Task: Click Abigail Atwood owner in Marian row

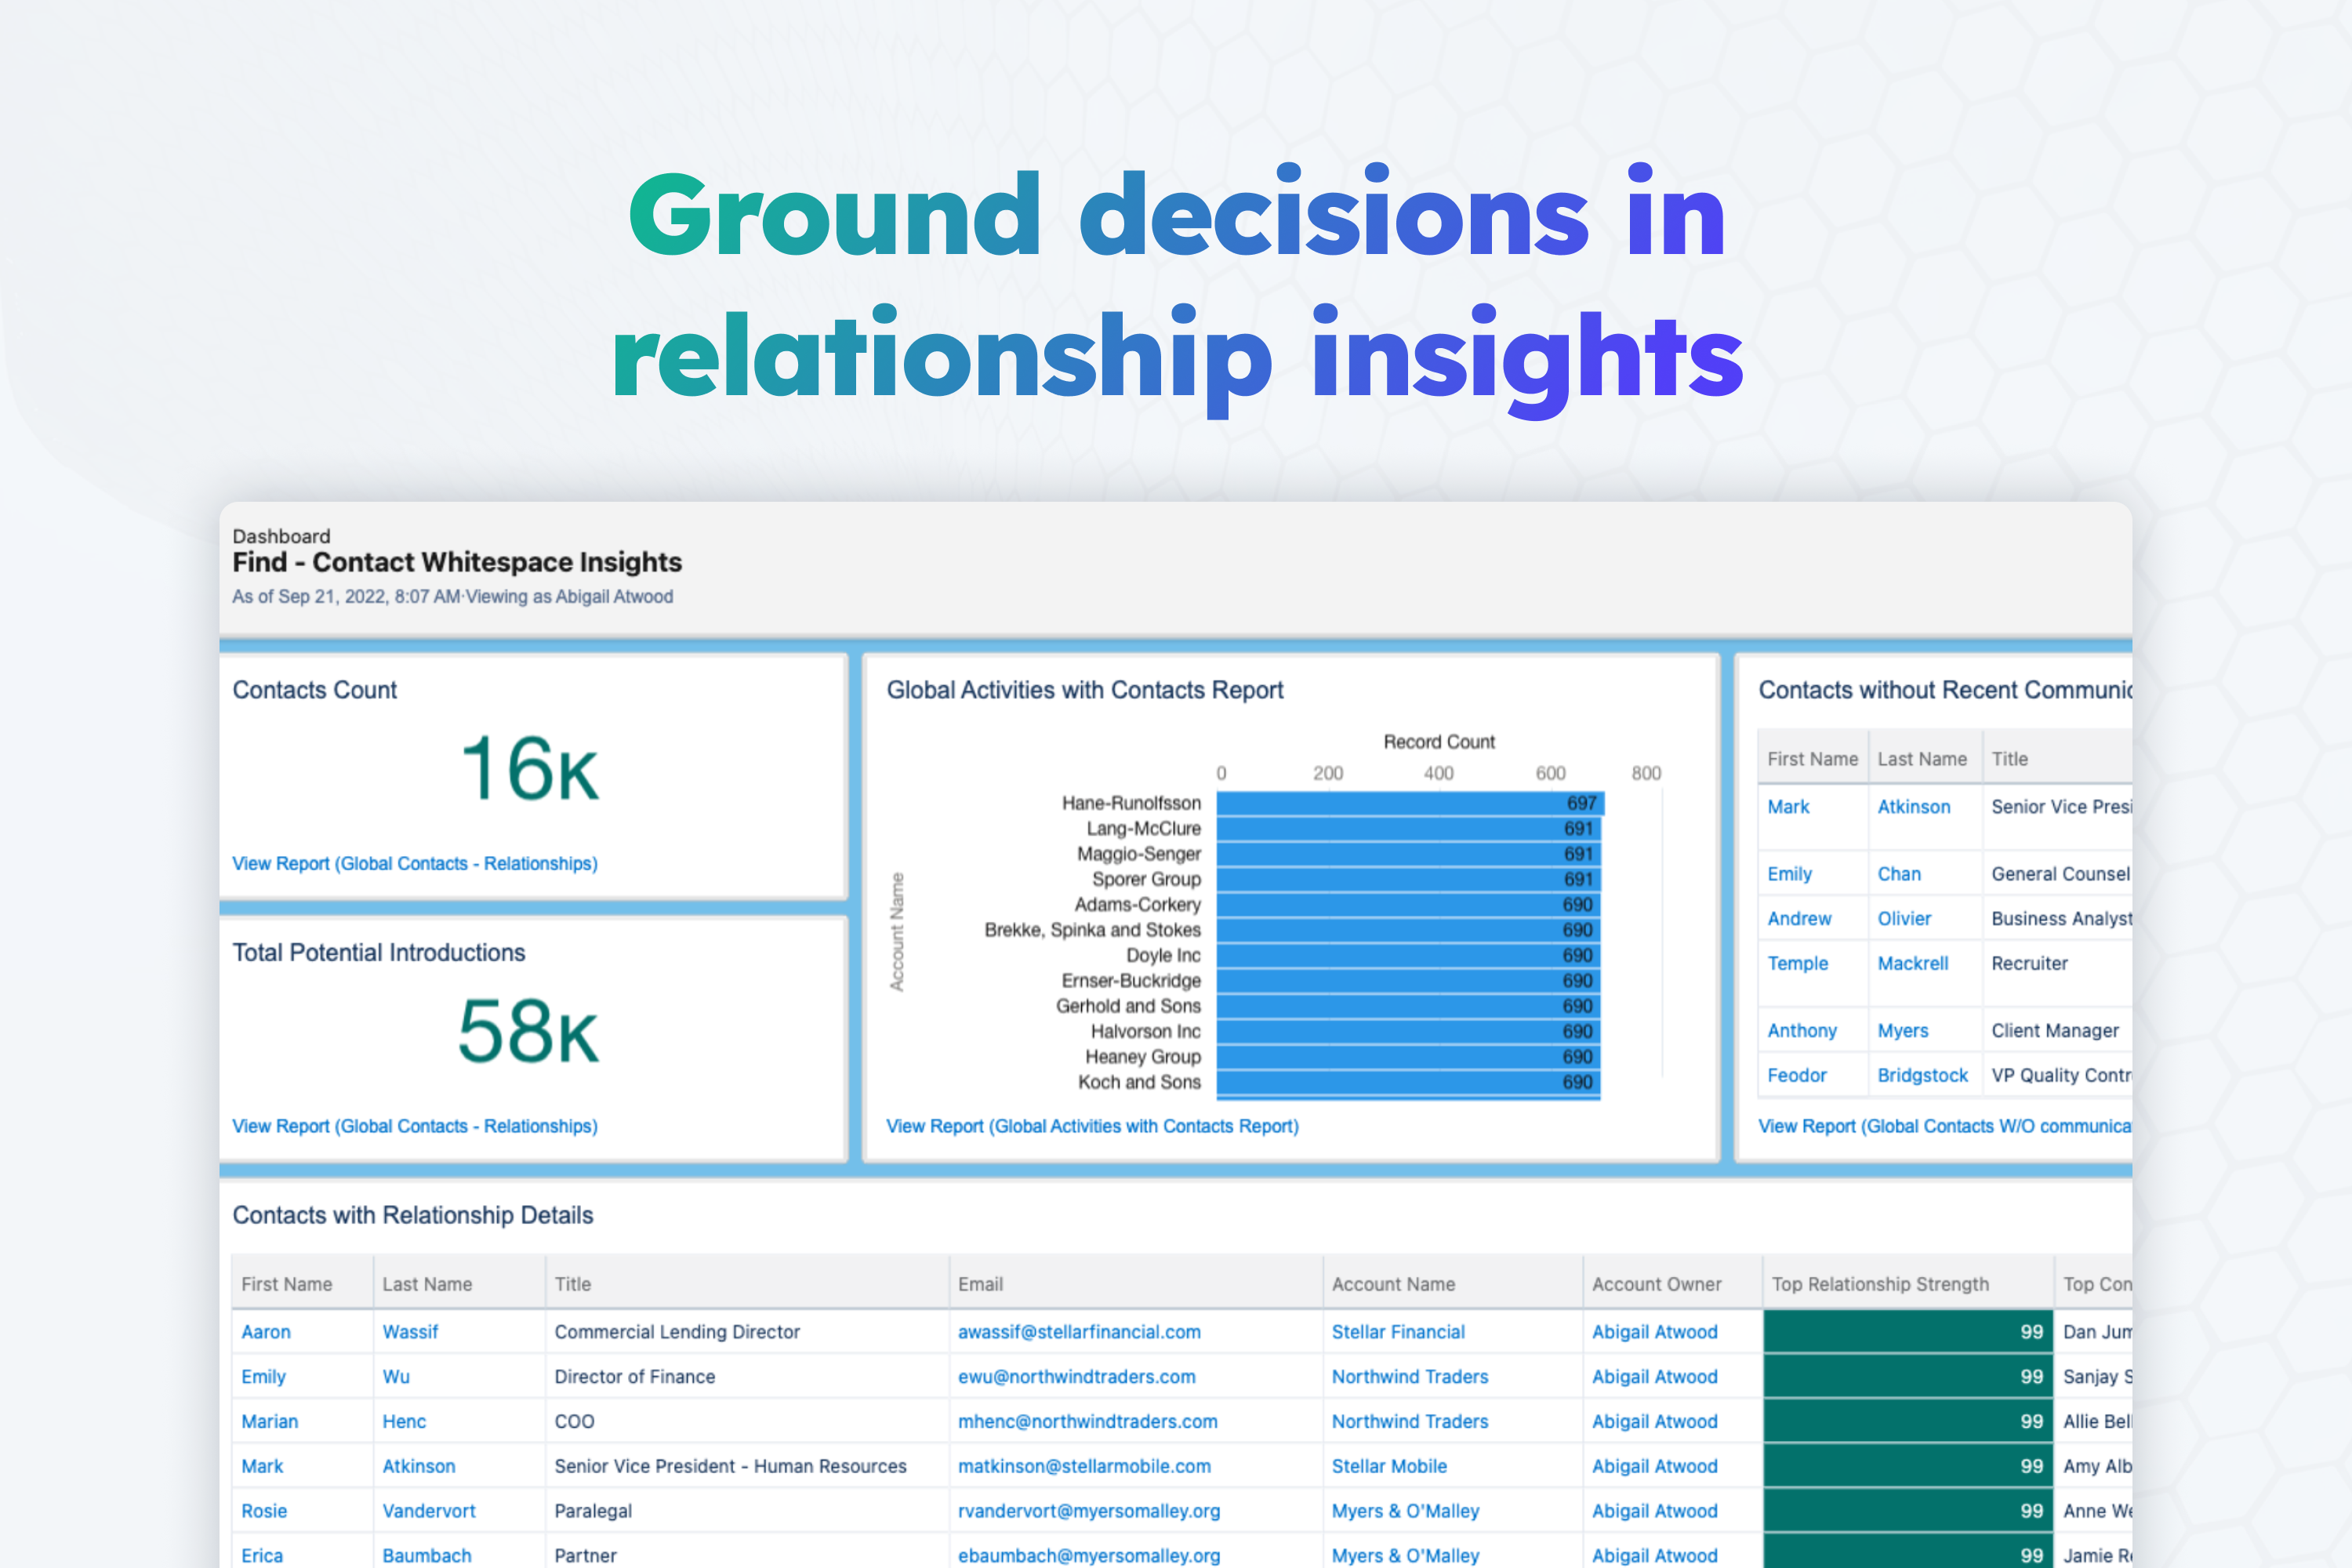Action: click(x=1654, y=1421)
